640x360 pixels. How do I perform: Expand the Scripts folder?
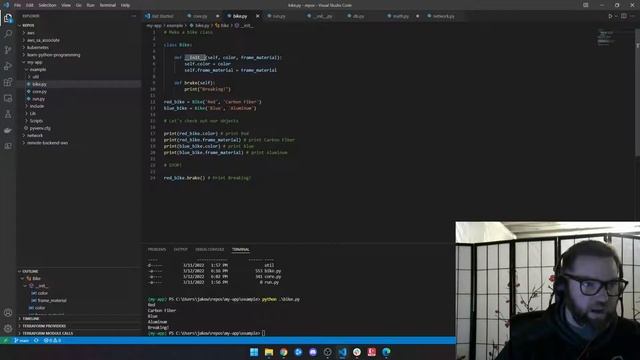click(x=36, y=121)
